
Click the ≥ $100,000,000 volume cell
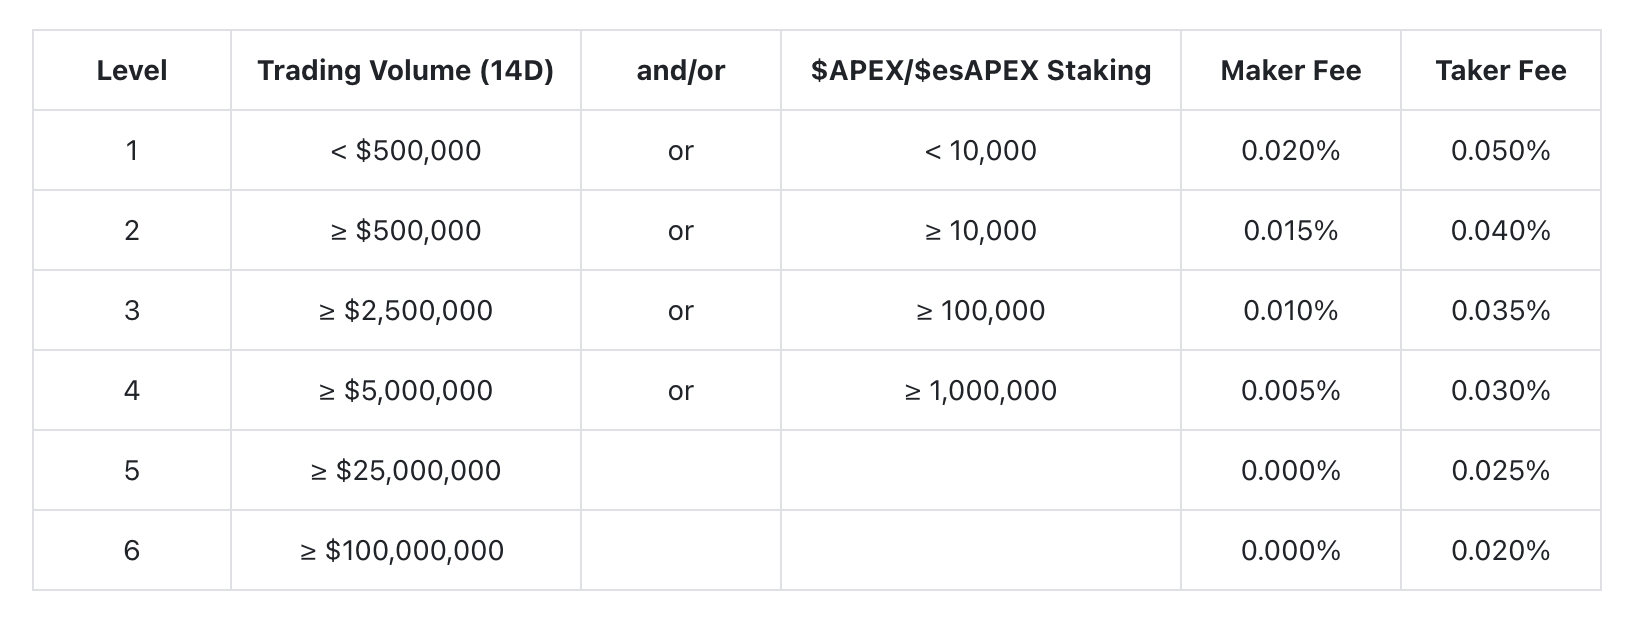406,550
